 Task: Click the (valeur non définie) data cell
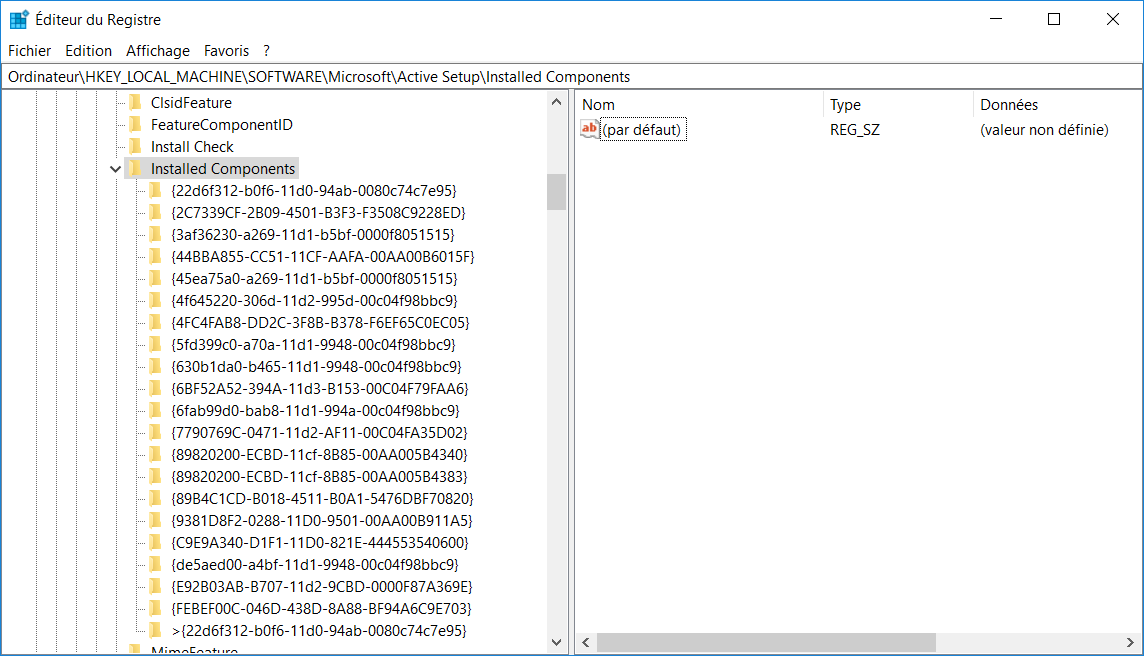coord(1044,130)
